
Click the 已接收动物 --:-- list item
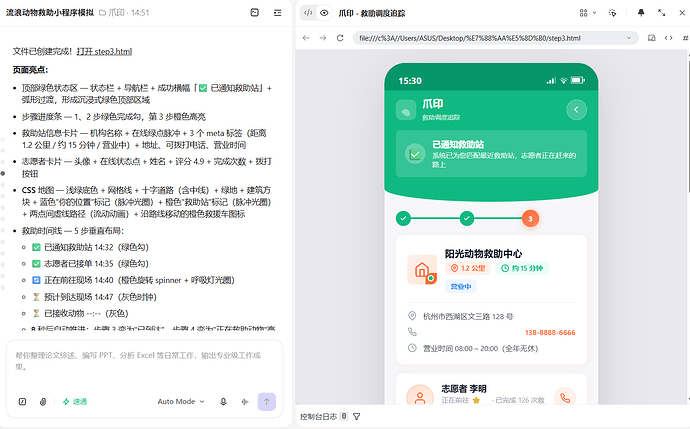click(80, 313)
